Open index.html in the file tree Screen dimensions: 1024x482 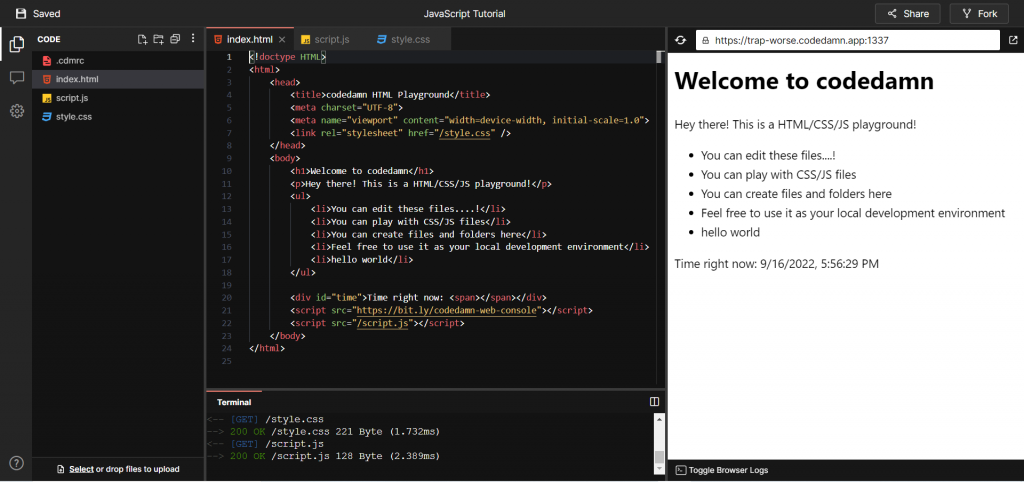click(118, 79)
